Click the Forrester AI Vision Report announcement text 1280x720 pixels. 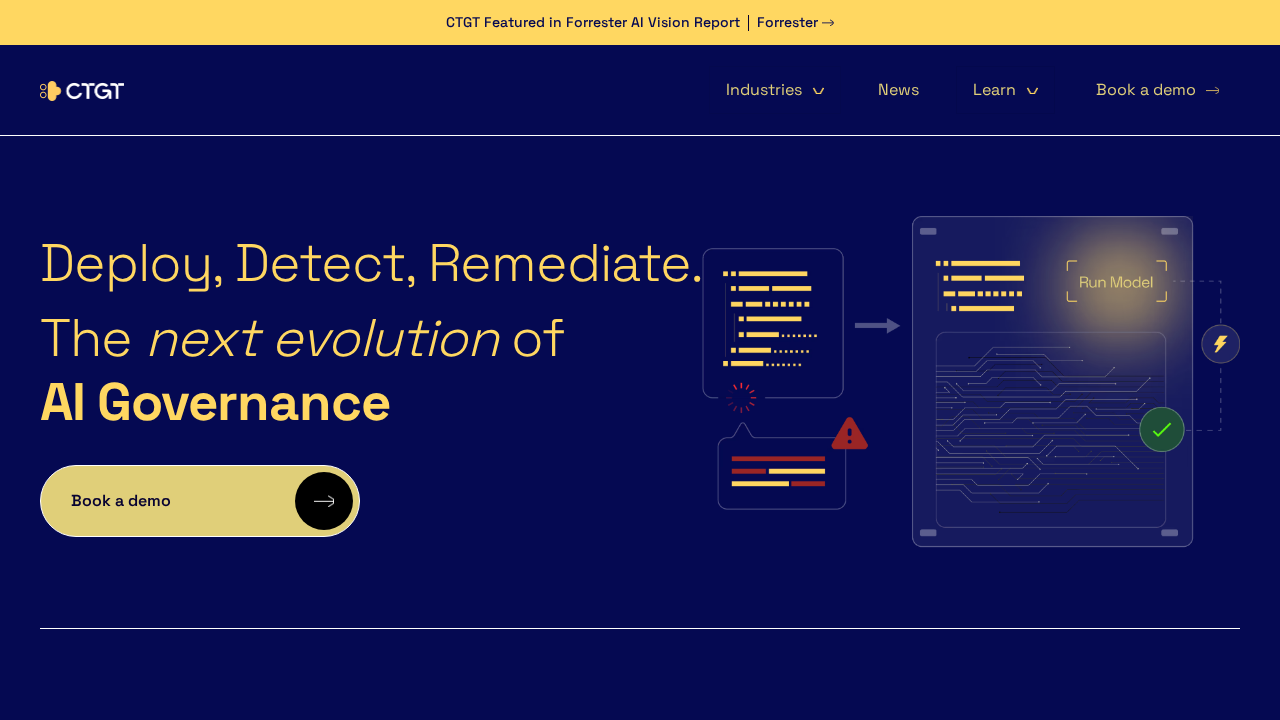[x=592, y=23]
